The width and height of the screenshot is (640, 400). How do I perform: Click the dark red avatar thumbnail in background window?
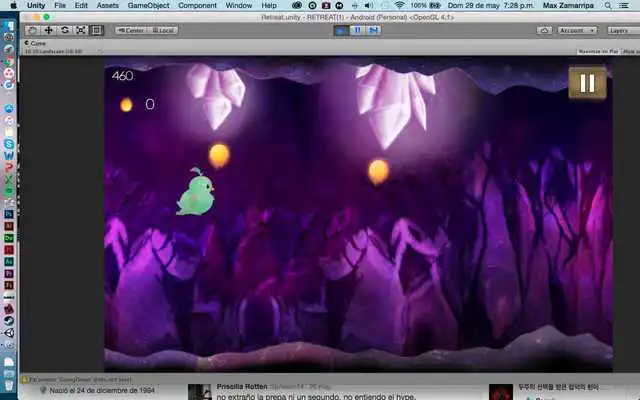501,392
